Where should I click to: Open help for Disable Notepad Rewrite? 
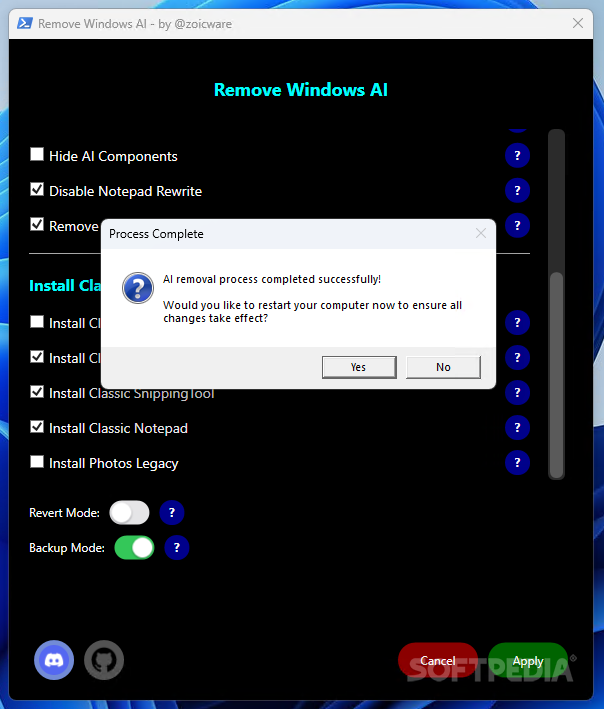(517, 190)
